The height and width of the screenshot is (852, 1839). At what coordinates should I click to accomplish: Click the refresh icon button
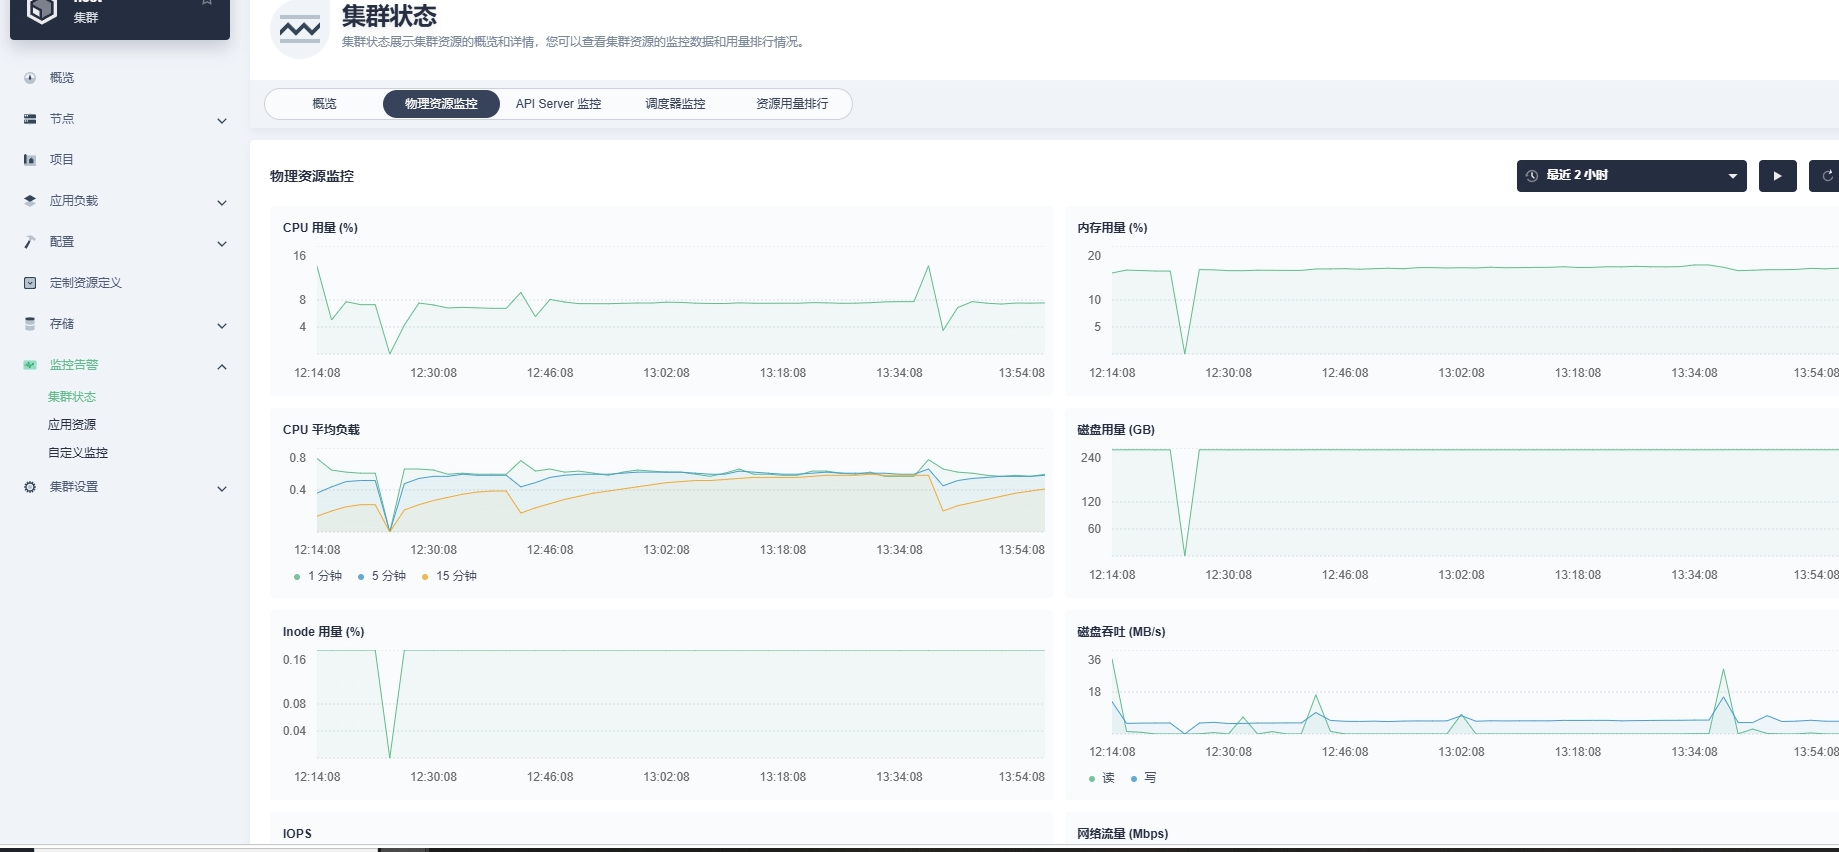coord(1826,176)
